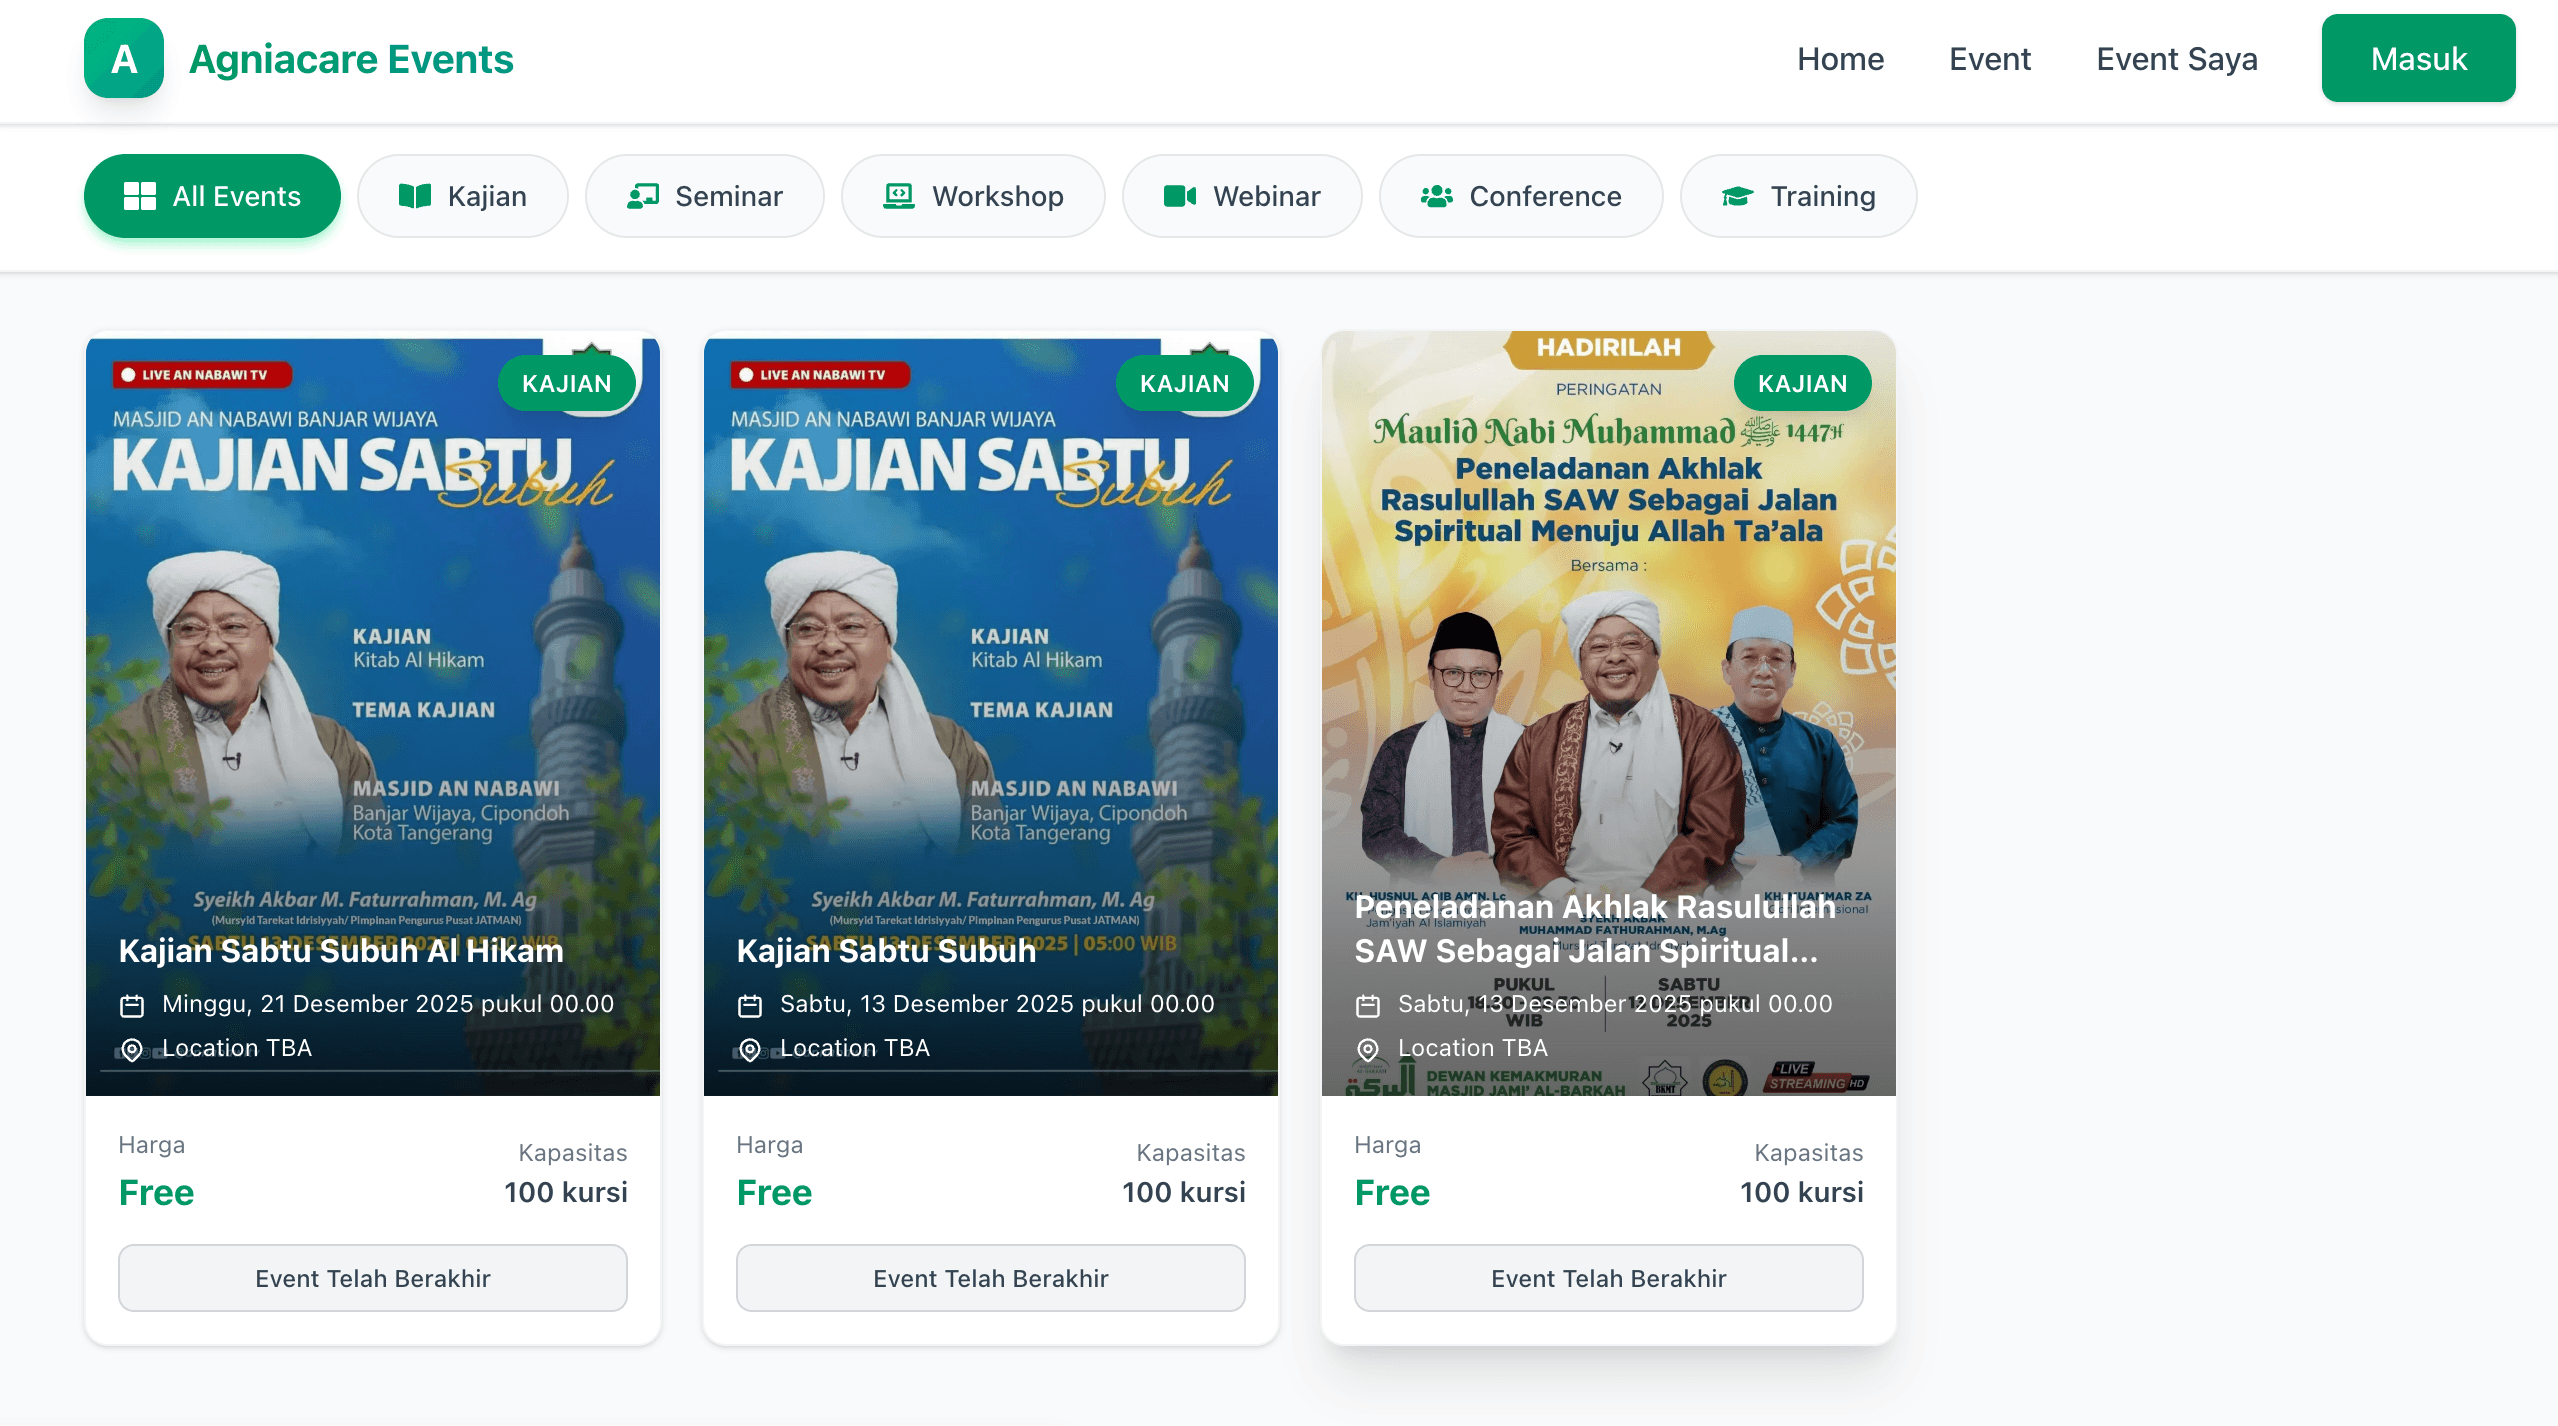
Task: Click KAJIAN badge on Maulid Nabi card
Action: (1802, 383)
